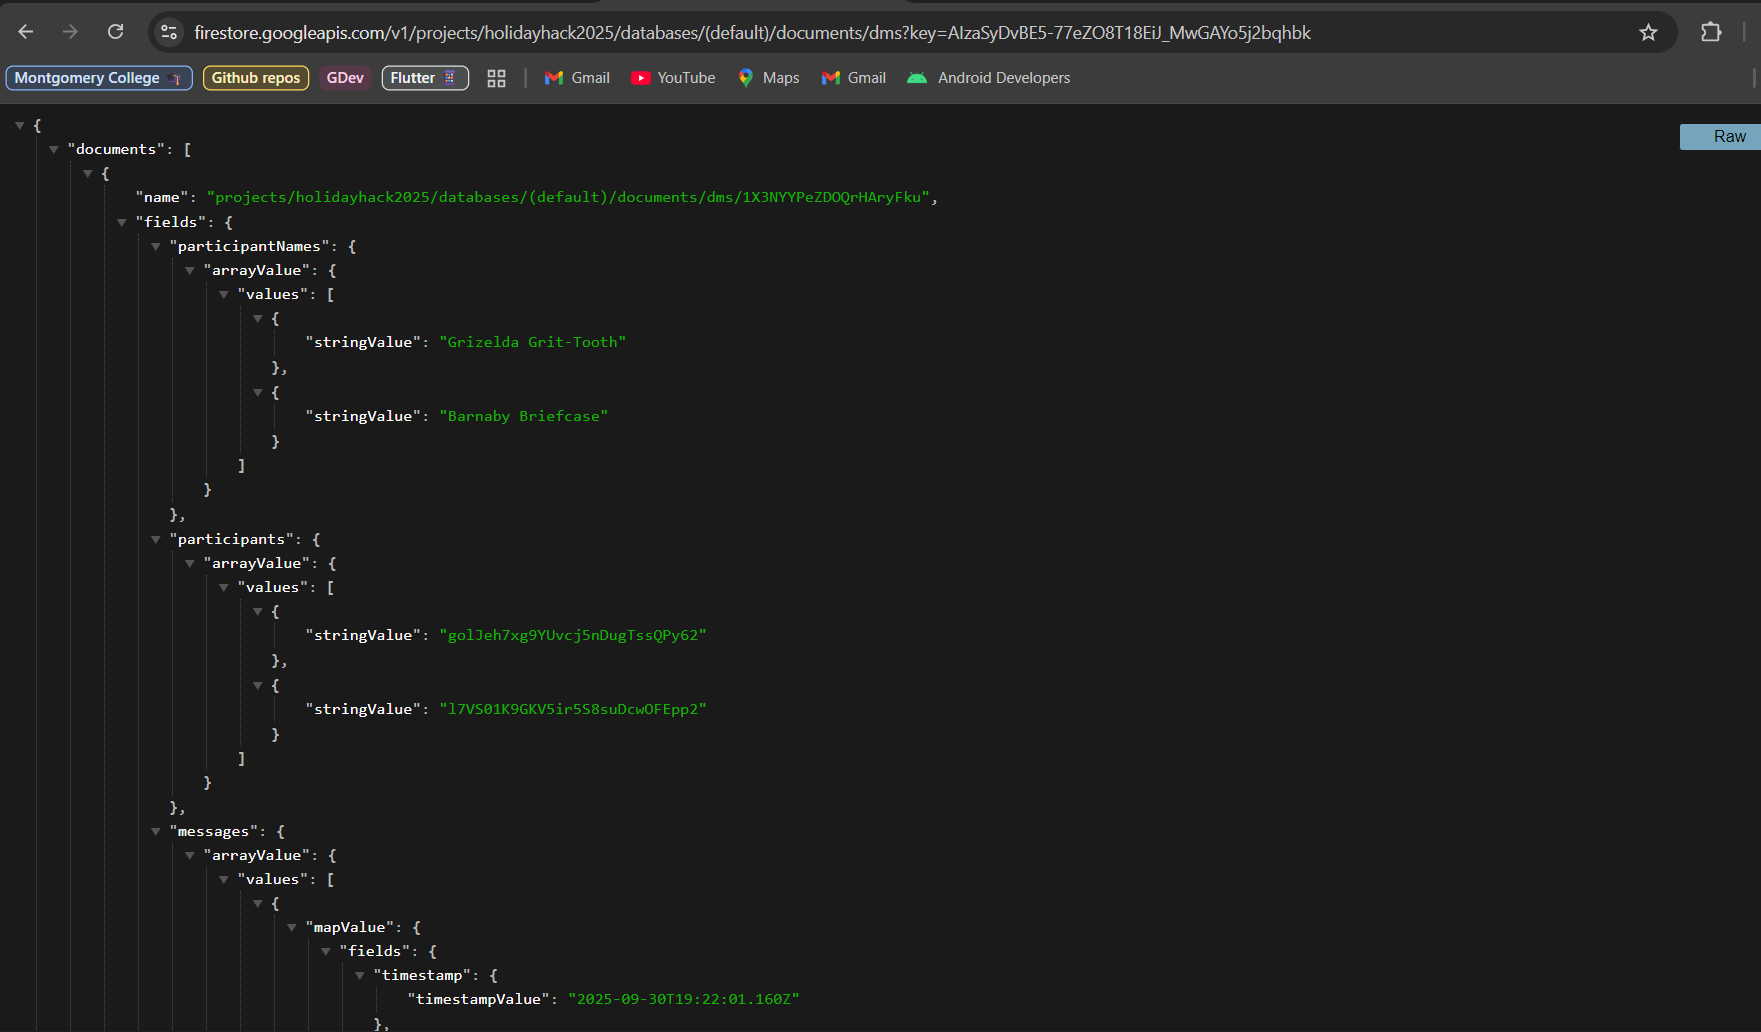Screen dimensions: 1761x1032
Task: Collapse the "participants" node
Action: tap(155, 539)
